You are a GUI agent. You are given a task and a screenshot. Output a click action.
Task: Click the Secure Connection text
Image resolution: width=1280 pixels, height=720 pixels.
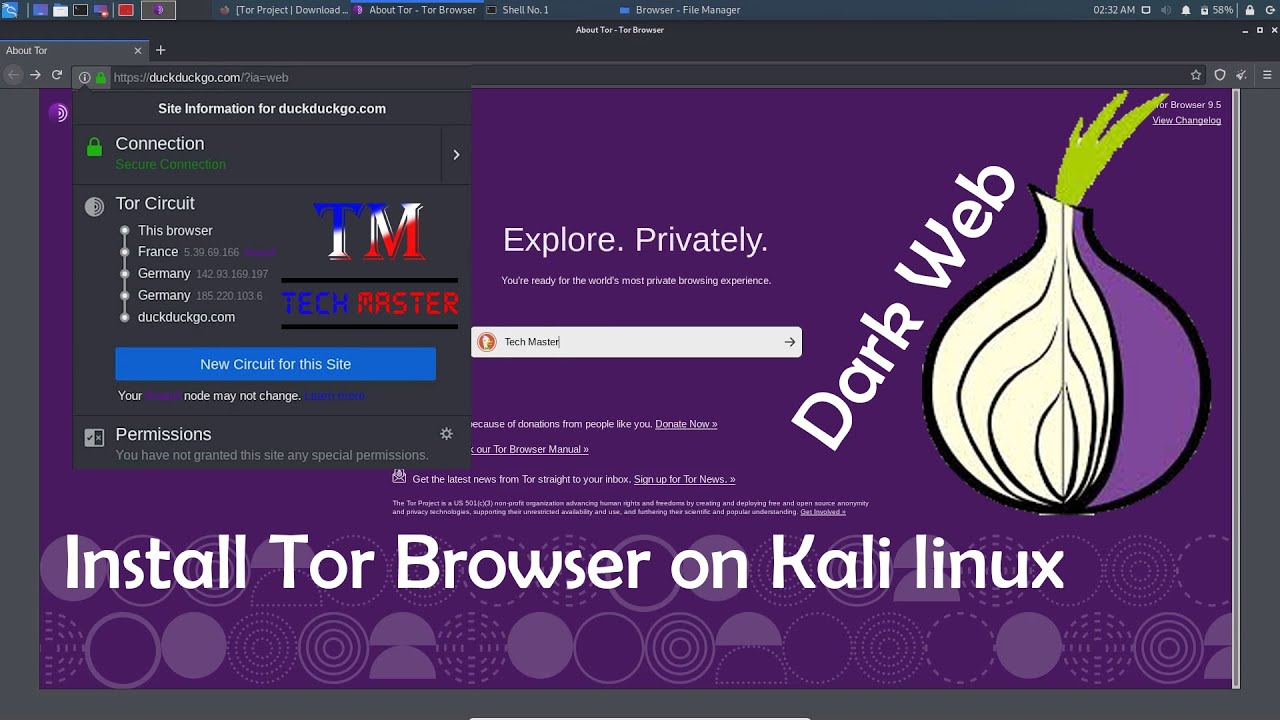(170, 164)
